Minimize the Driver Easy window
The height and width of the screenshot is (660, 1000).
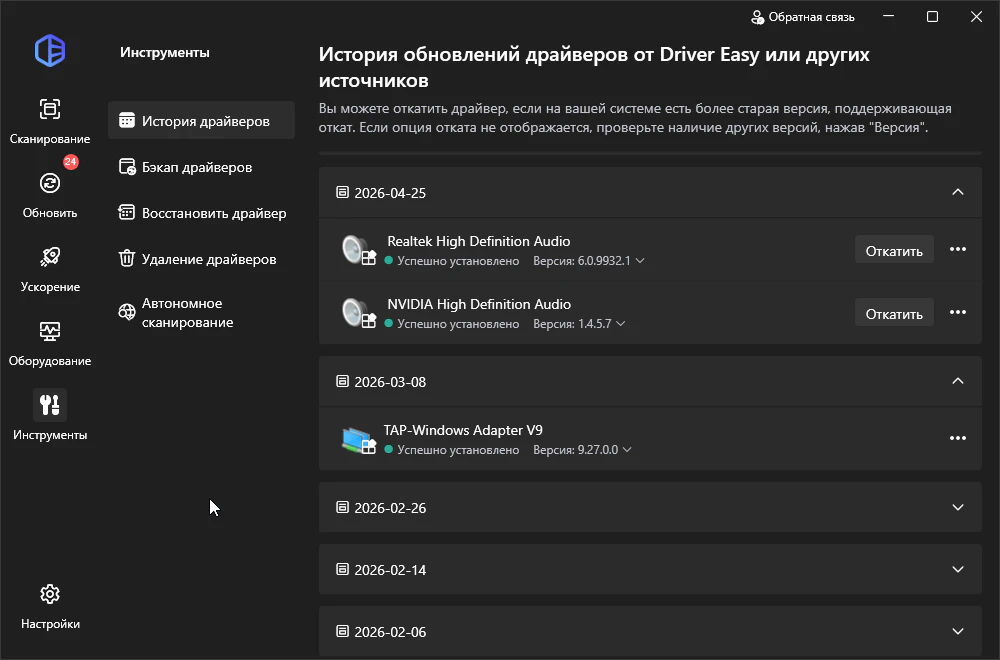[888, 17]
